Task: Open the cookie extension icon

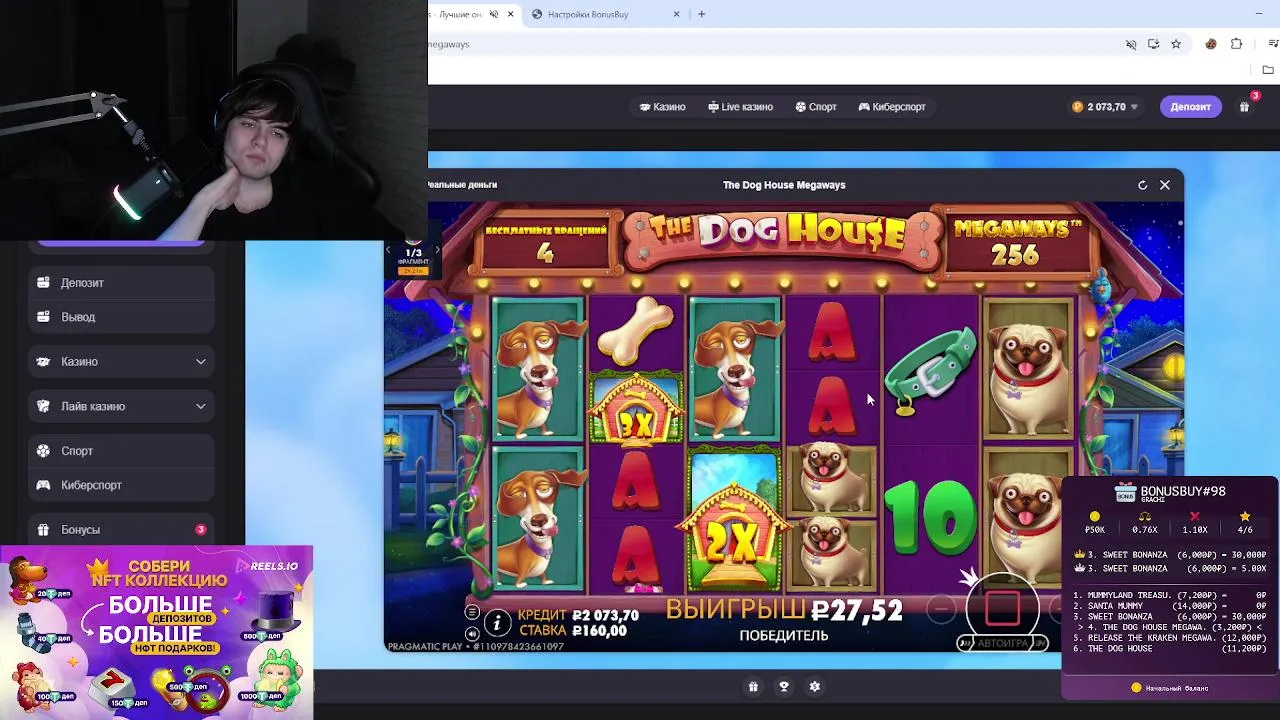Action: [x=1211, y=44]
